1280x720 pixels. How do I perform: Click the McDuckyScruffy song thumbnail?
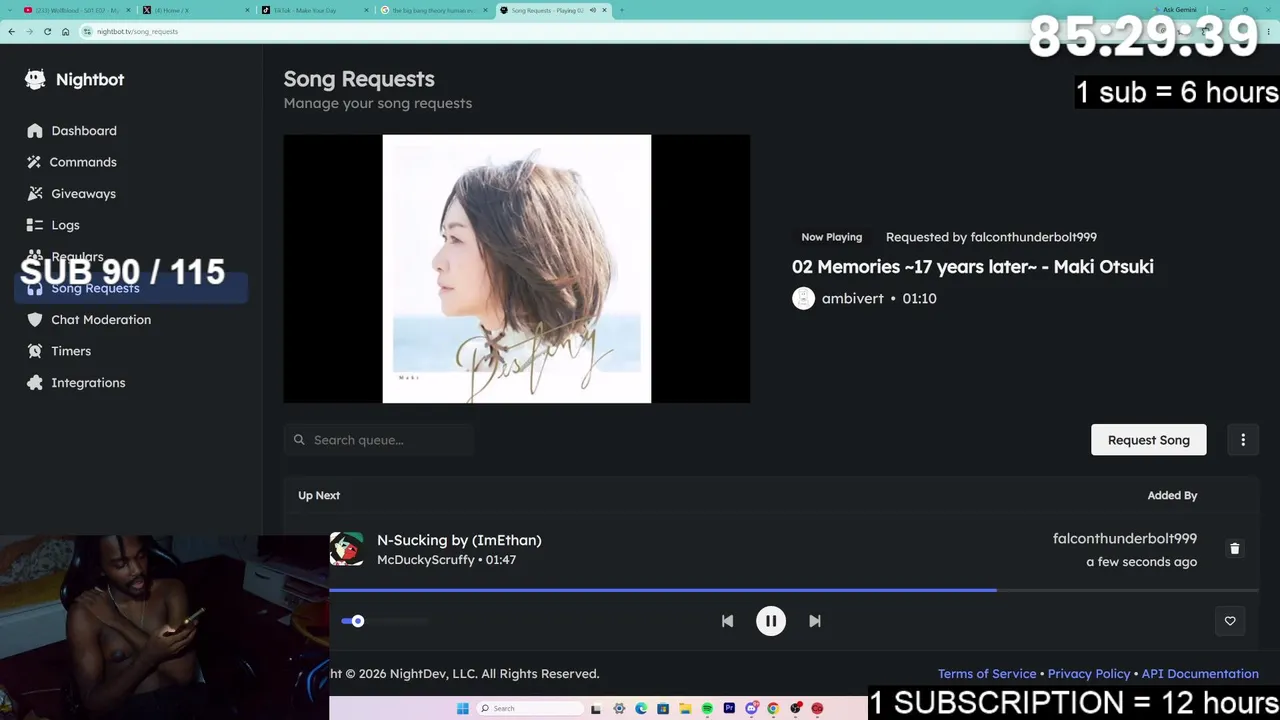click(346, 549)
